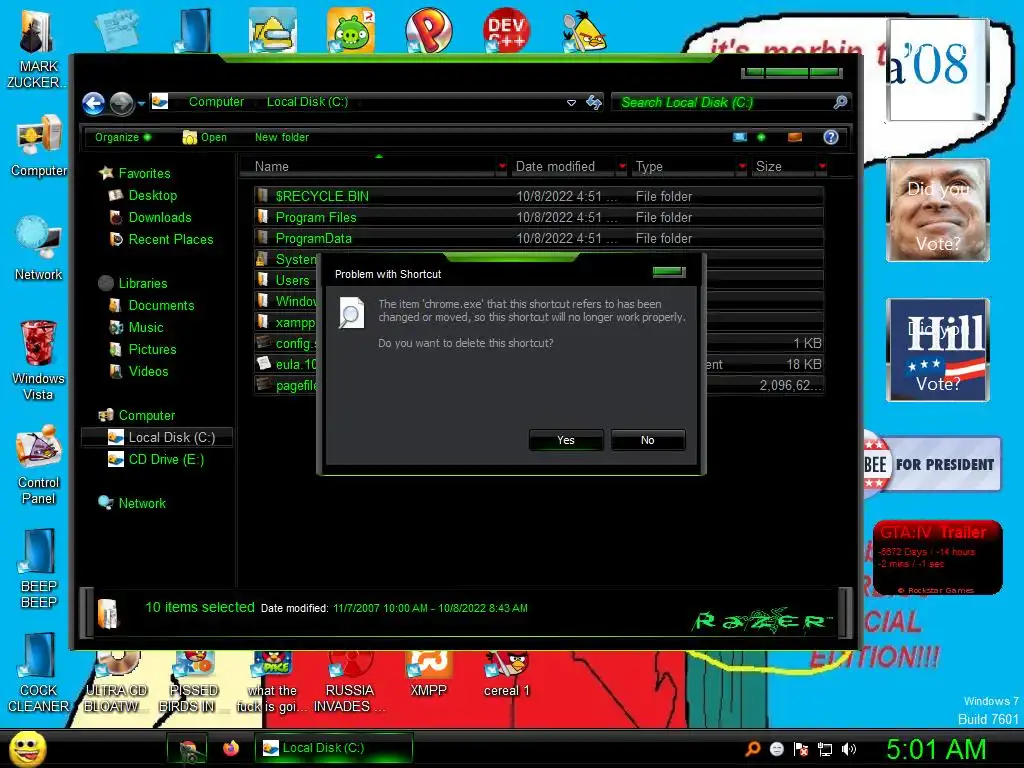
Task: Open the MARK ZUCKER desktop icon
Action: click(x=37, y=49)
